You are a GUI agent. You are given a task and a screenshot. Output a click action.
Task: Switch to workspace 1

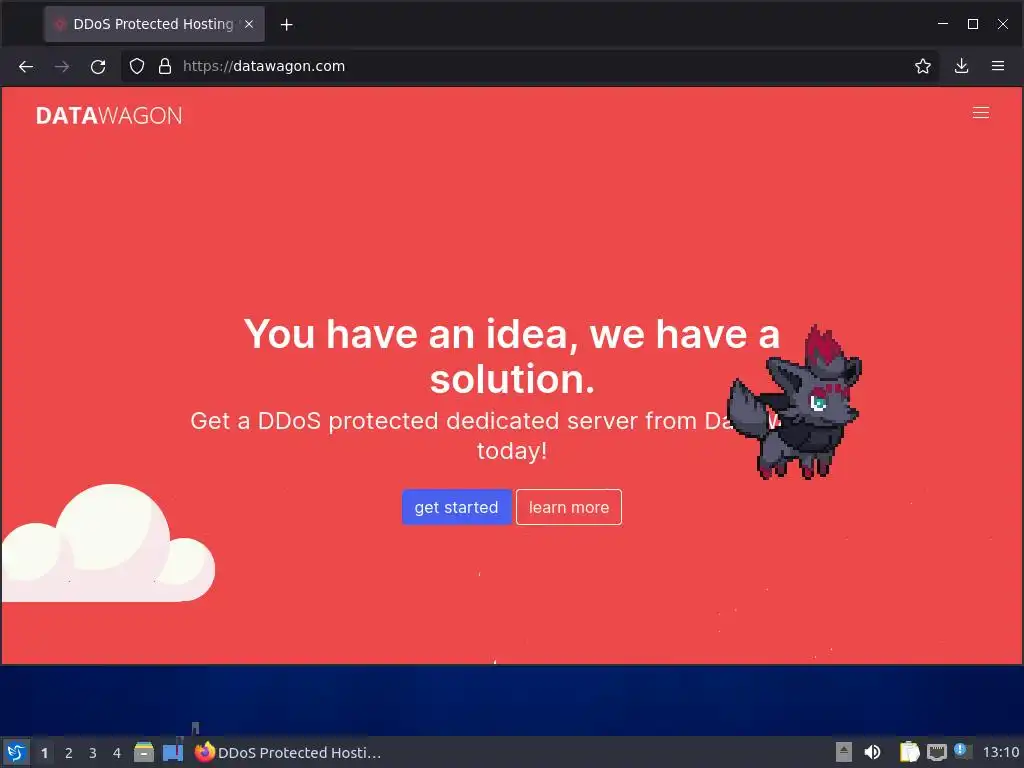coord(44,753)
